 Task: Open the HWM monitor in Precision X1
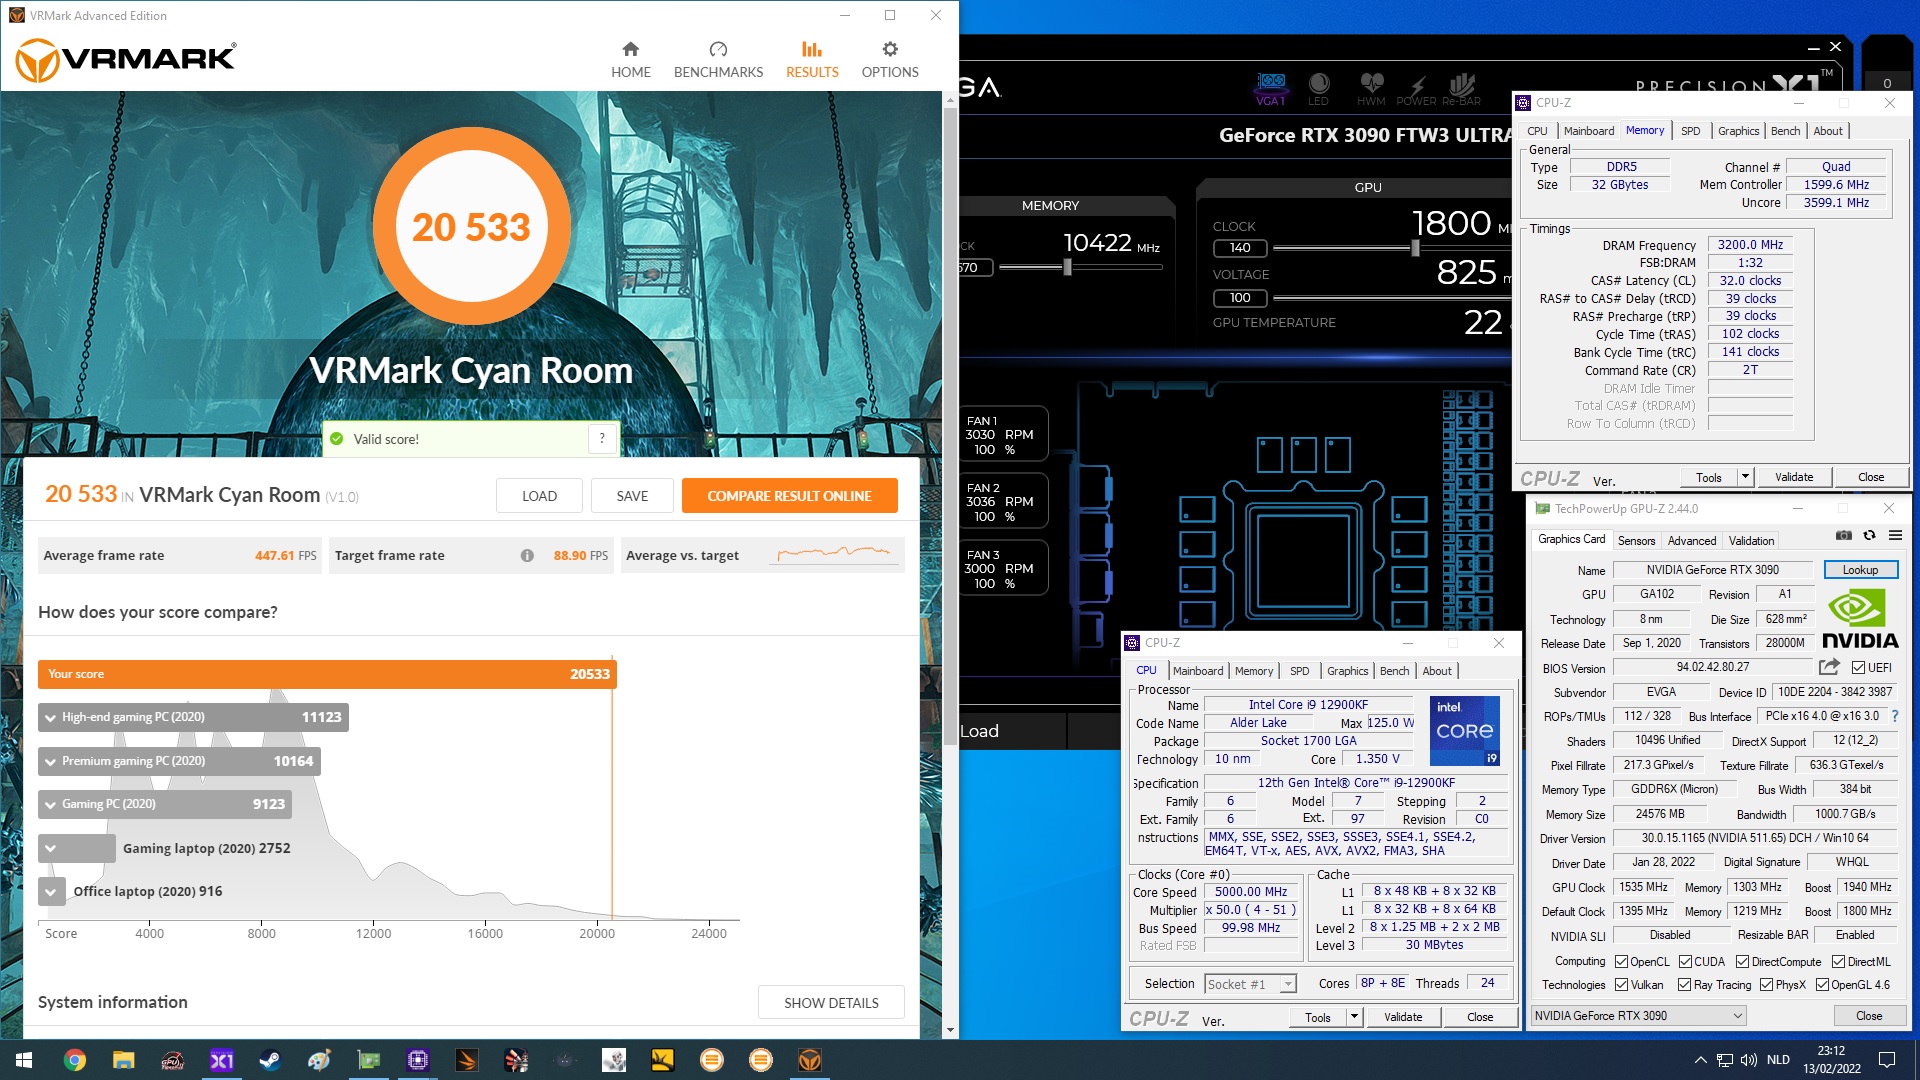[x=1371, y=88]
